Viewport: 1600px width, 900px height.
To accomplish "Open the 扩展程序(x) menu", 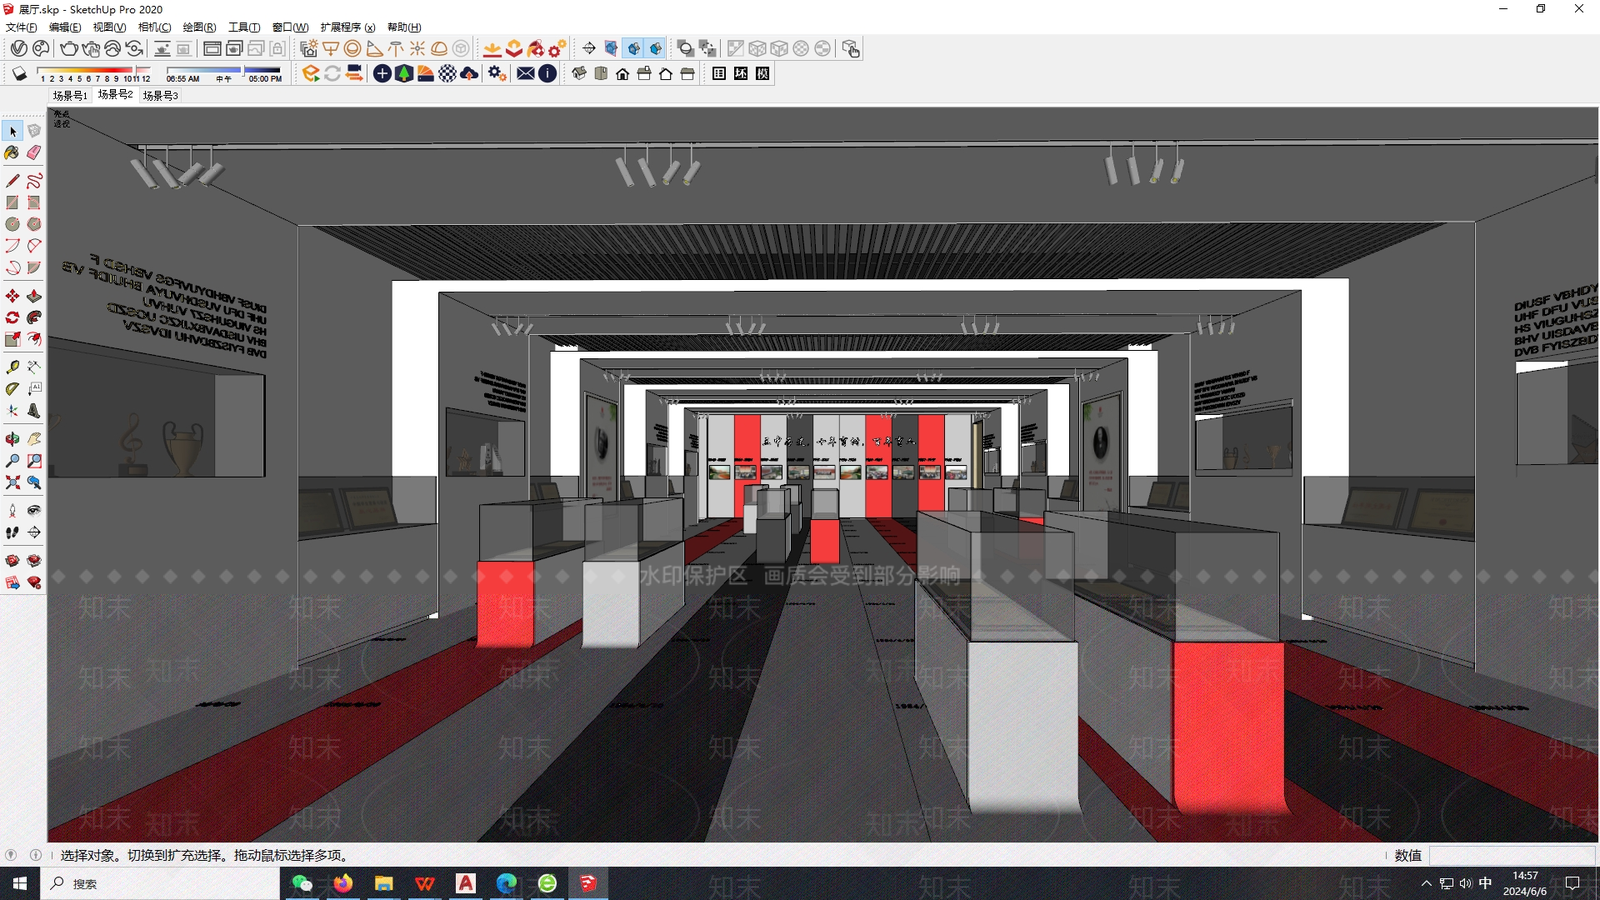I will tap(347, 27).
